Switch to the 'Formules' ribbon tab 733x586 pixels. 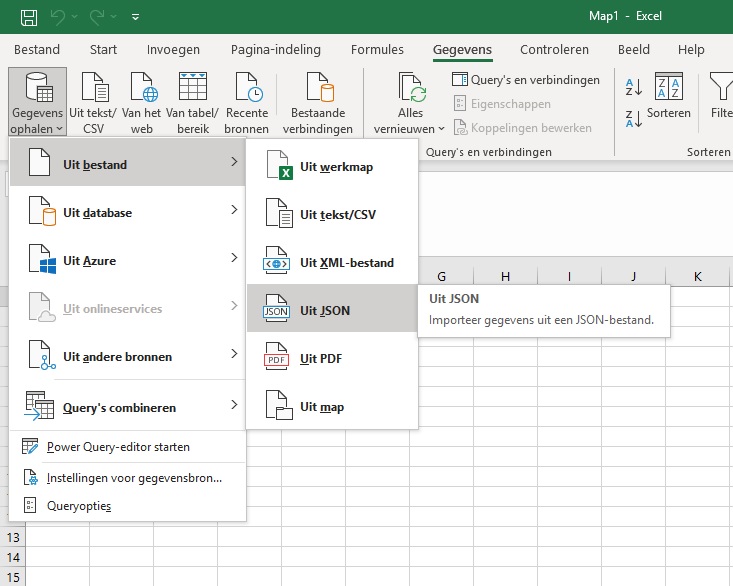coord(377,50)
